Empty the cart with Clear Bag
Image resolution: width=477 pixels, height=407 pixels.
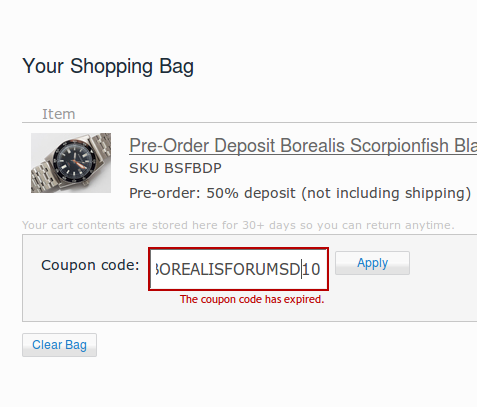tap(59, 345)
